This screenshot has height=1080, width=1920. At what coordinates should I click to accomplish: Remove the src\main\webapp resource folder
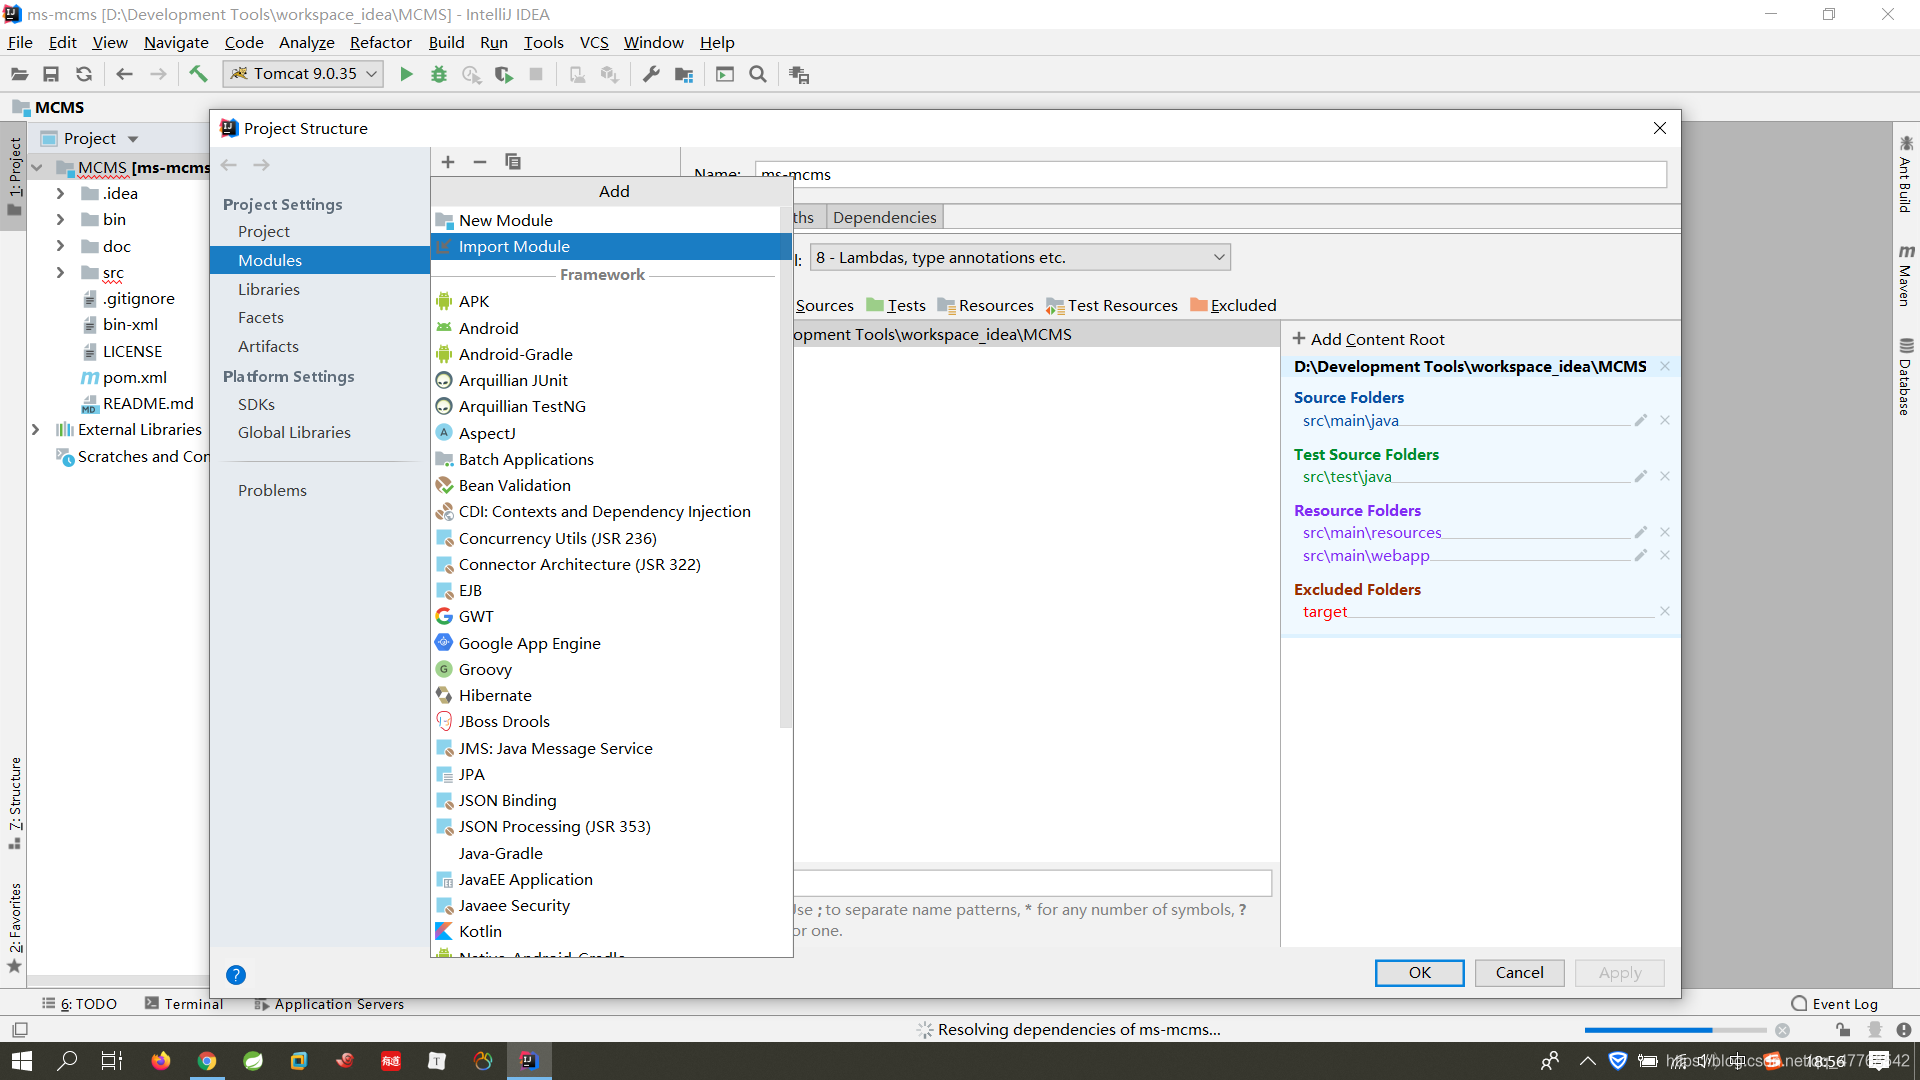click(x=1665, y=555)
